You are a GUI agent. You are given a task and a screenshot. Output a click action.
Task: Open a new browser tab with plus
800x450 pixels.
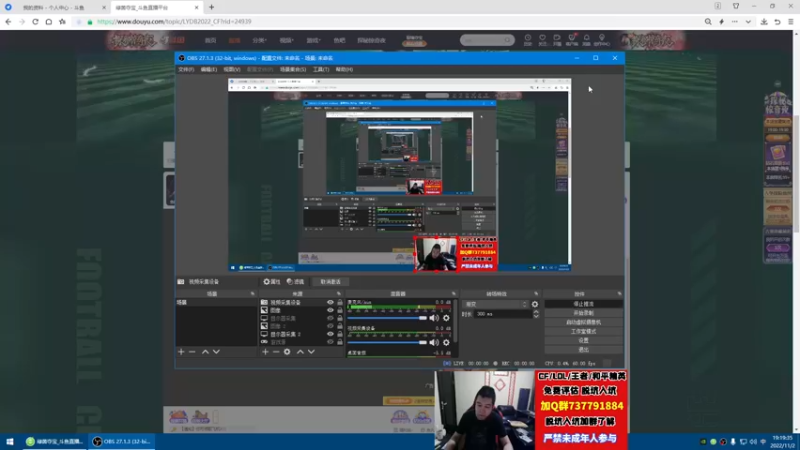click(211, 7)
